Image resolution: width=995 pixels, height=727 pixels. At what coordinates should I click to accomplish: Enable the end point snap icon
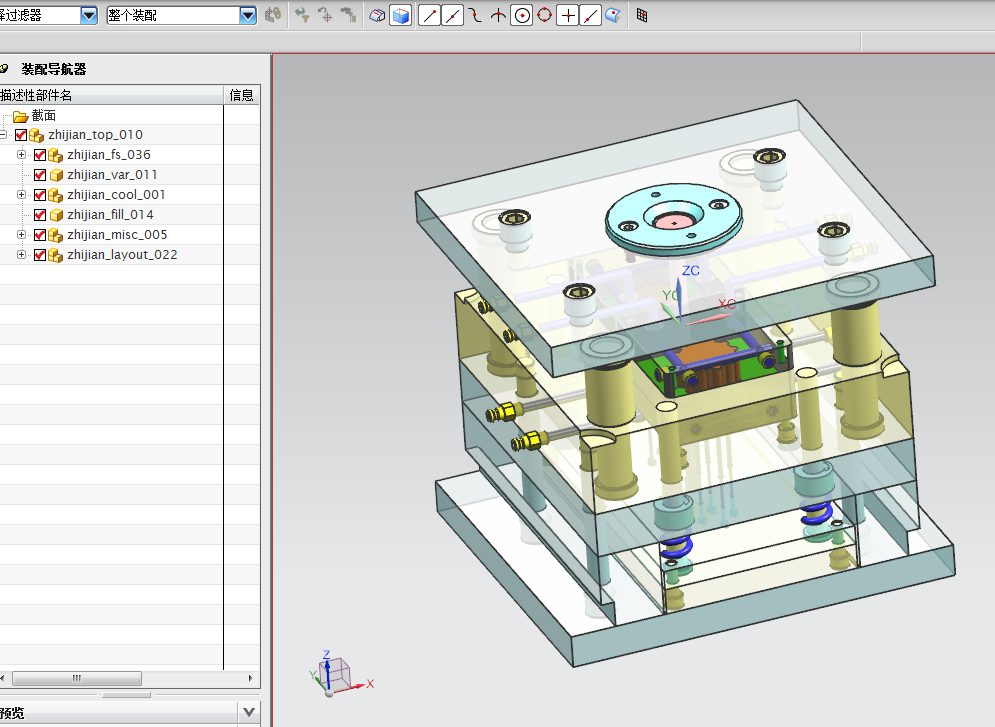point(430,16)
